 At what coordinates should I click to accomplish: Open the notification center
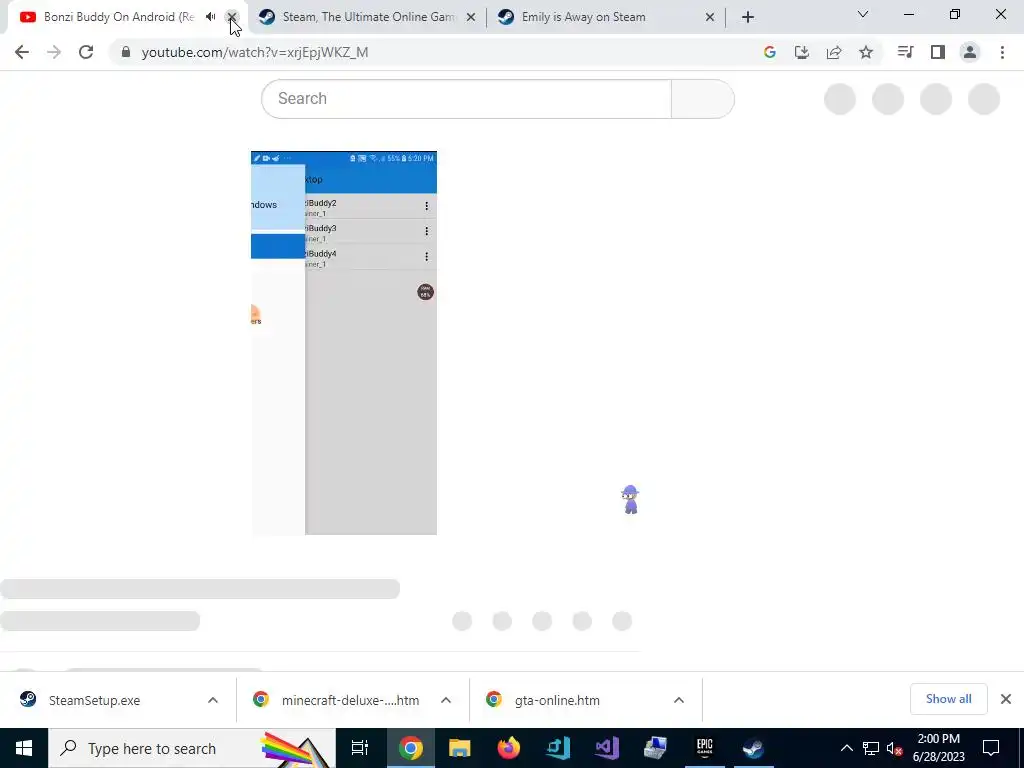click(x=991, y=748)
